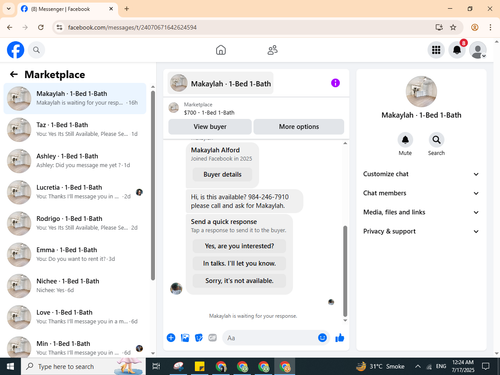Viewport: 500px width, 375px height.
Task: Open Ashley 1-Bed 1-Bath conversation
Action: coord(75,161)
